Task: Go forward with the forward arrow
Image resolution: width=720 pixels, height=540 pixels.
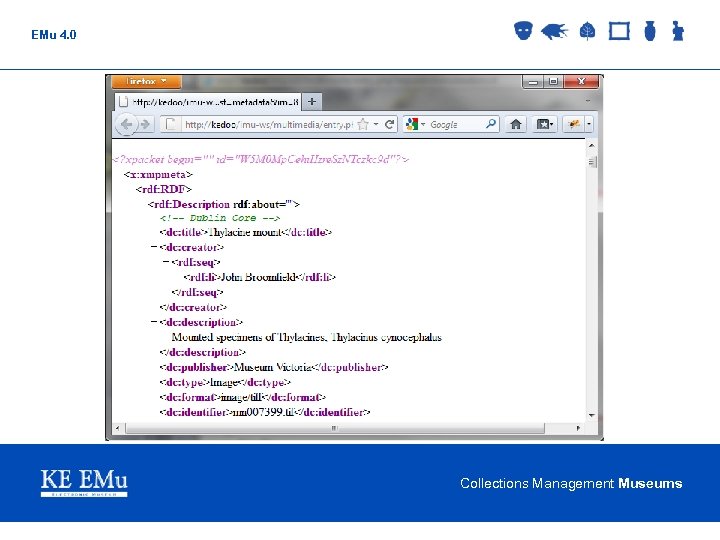Action: (x=145, y=124)
